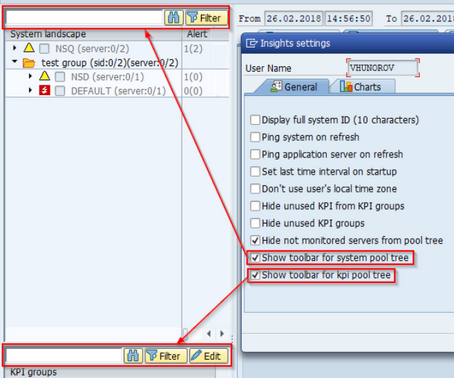The width and height of the screenshot is (454, 378).
Task: Expand the DEFAULT system node
Action: 30,90
